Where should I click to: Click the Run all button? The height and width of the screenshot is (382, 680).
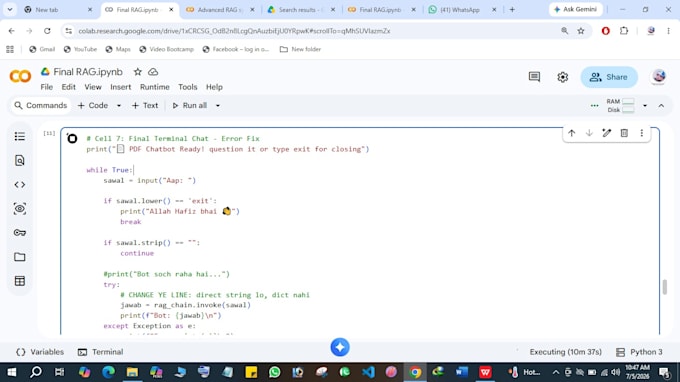(190, 105)
